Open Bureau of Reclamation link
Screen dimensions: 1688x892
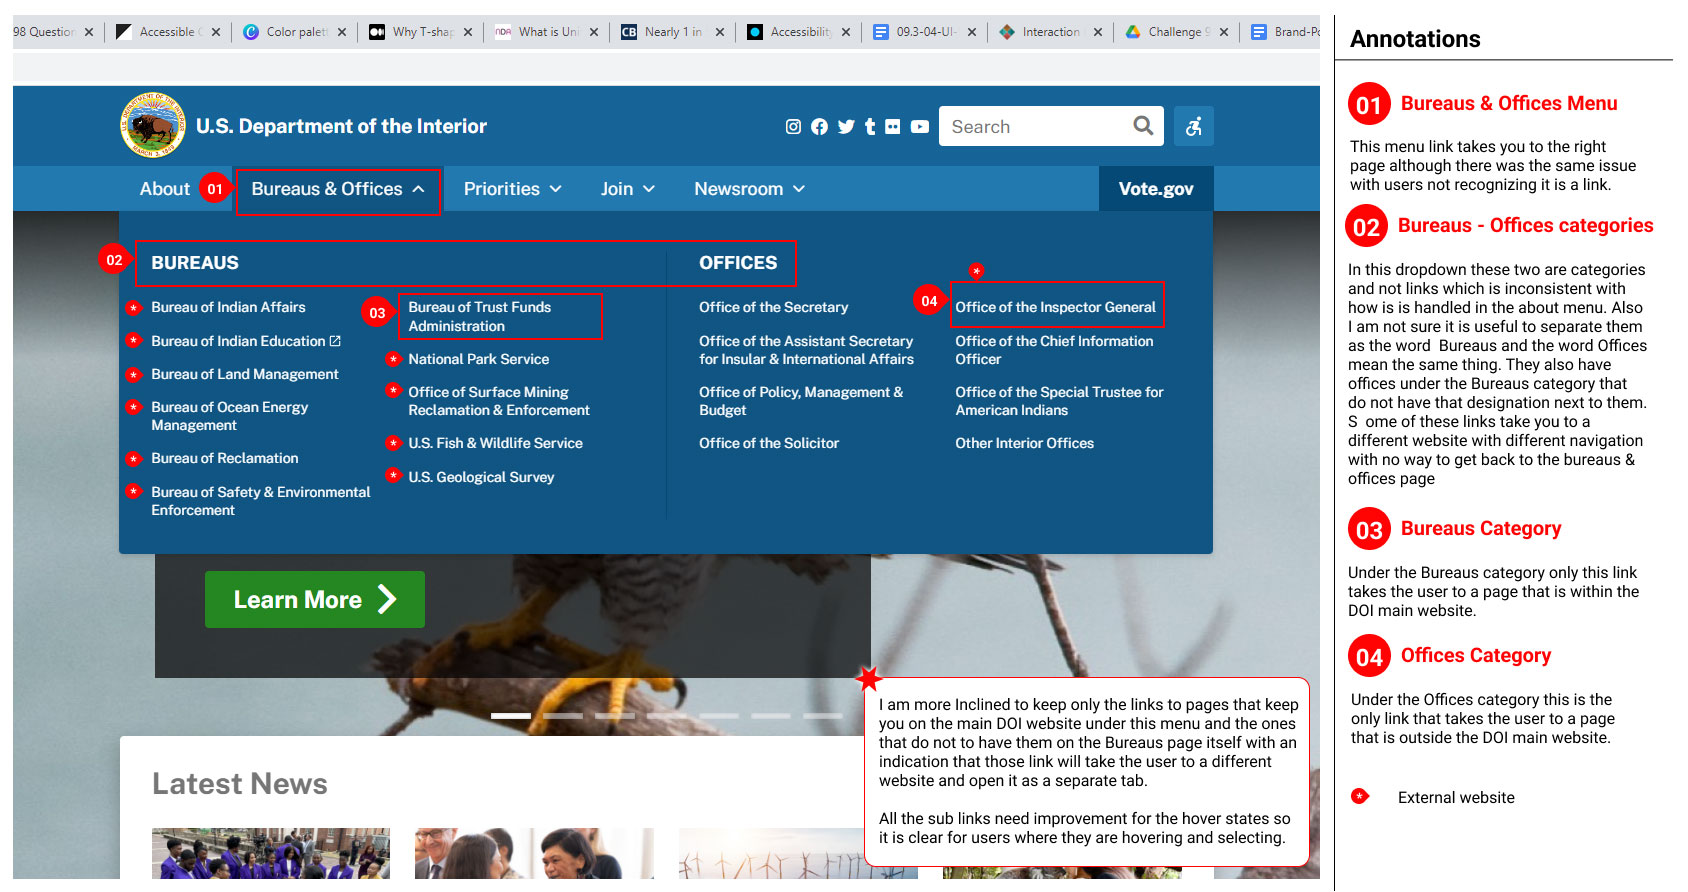225,458
